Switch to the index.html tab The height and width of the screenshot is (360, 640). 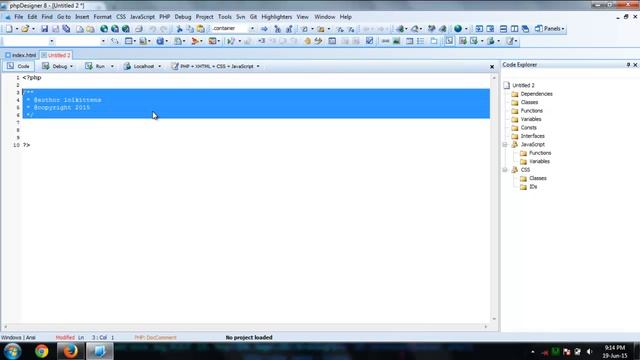tap(21, 55)
